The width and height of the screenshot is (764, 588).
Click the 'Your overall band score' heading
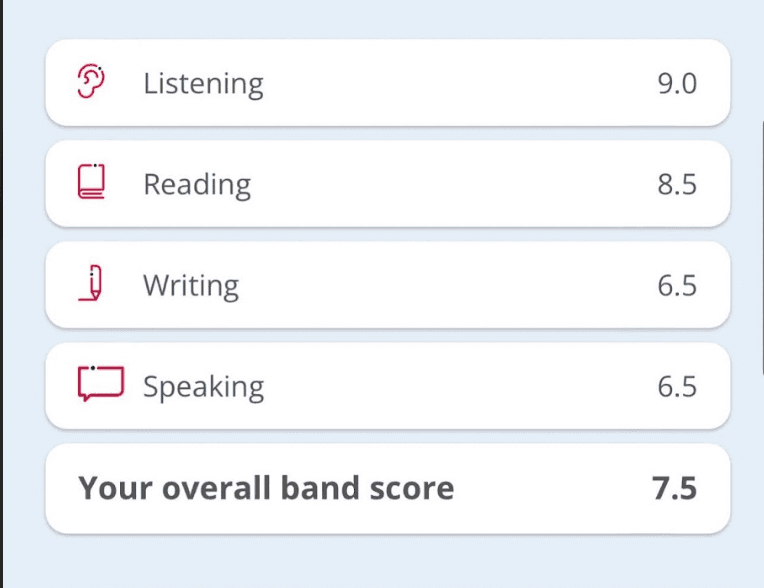266,488
